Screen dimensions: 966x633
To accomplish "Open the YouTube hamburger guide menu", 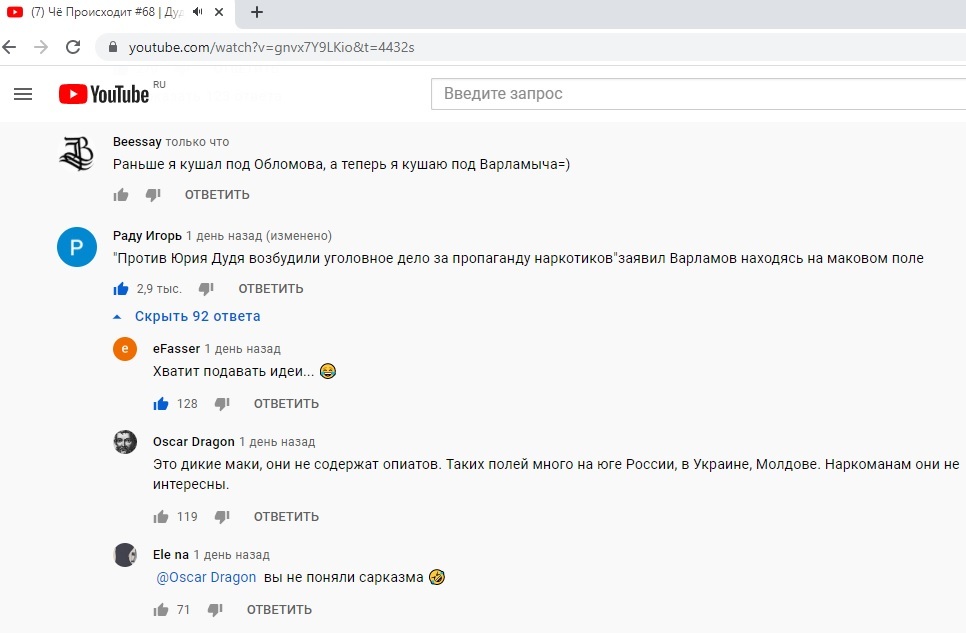I will [x=23, y=94].
